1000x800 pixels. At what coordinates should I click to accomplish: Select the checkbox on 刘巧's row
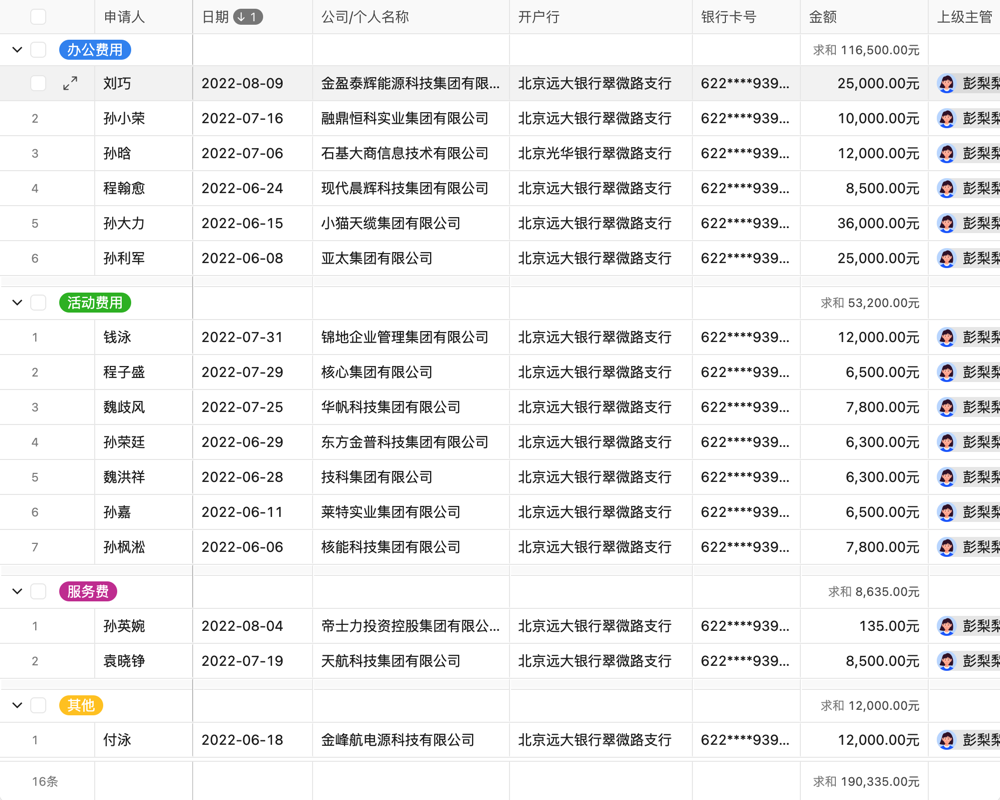click(x=37, y=84)
